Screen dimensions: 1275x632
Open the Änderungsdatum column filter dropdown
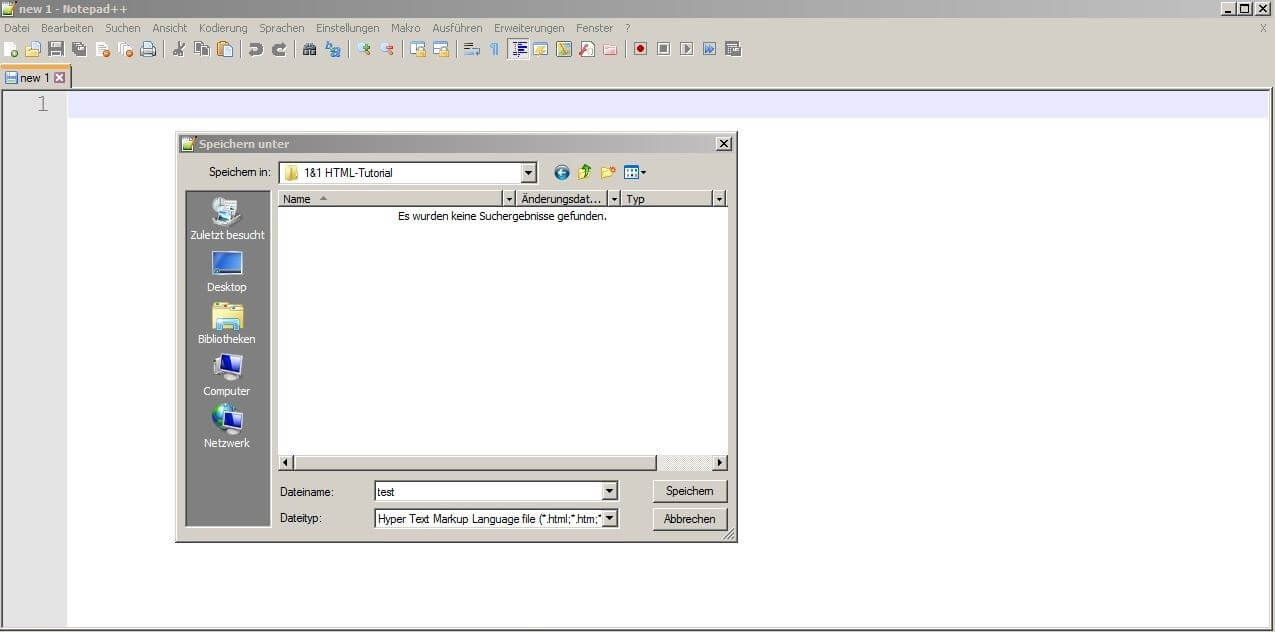(x=614, y=199)
